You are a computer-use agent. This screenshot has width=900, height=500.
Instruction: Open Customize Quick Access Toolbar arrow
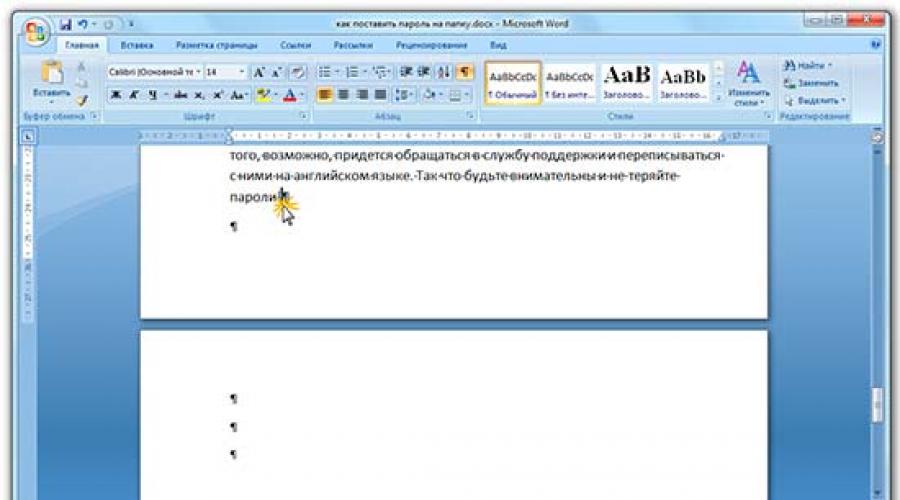(x=131, y=24)
